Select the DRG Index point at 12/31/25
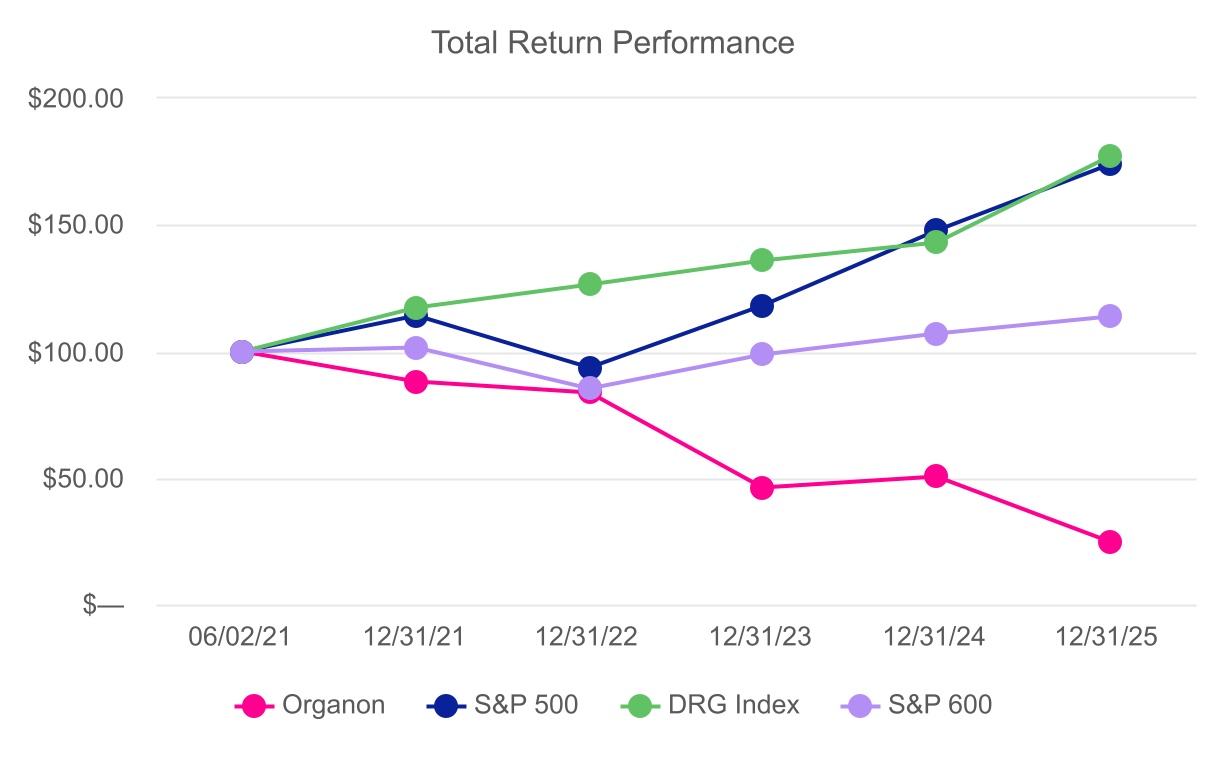The width and height of the screenshot is (1226, 760). tap(1109, 155)
